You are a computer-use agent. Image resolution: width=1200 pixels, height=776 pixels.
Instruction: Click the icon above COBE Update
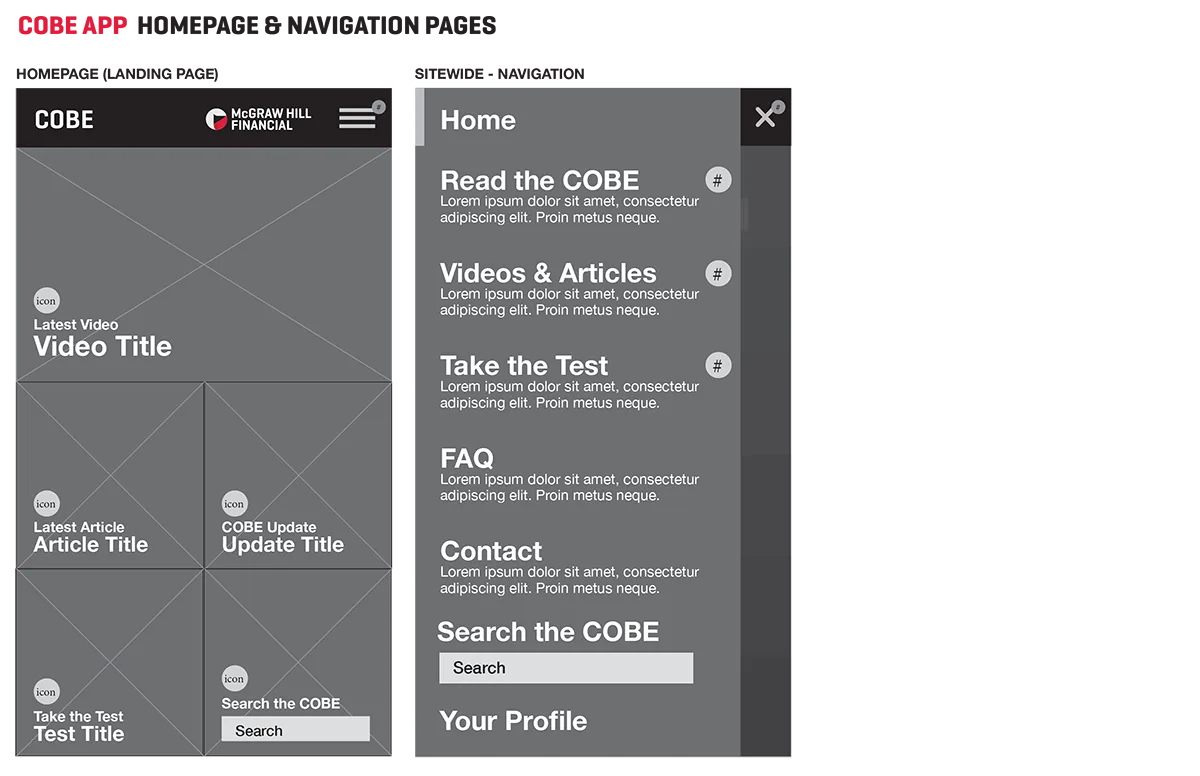(234, 504)
